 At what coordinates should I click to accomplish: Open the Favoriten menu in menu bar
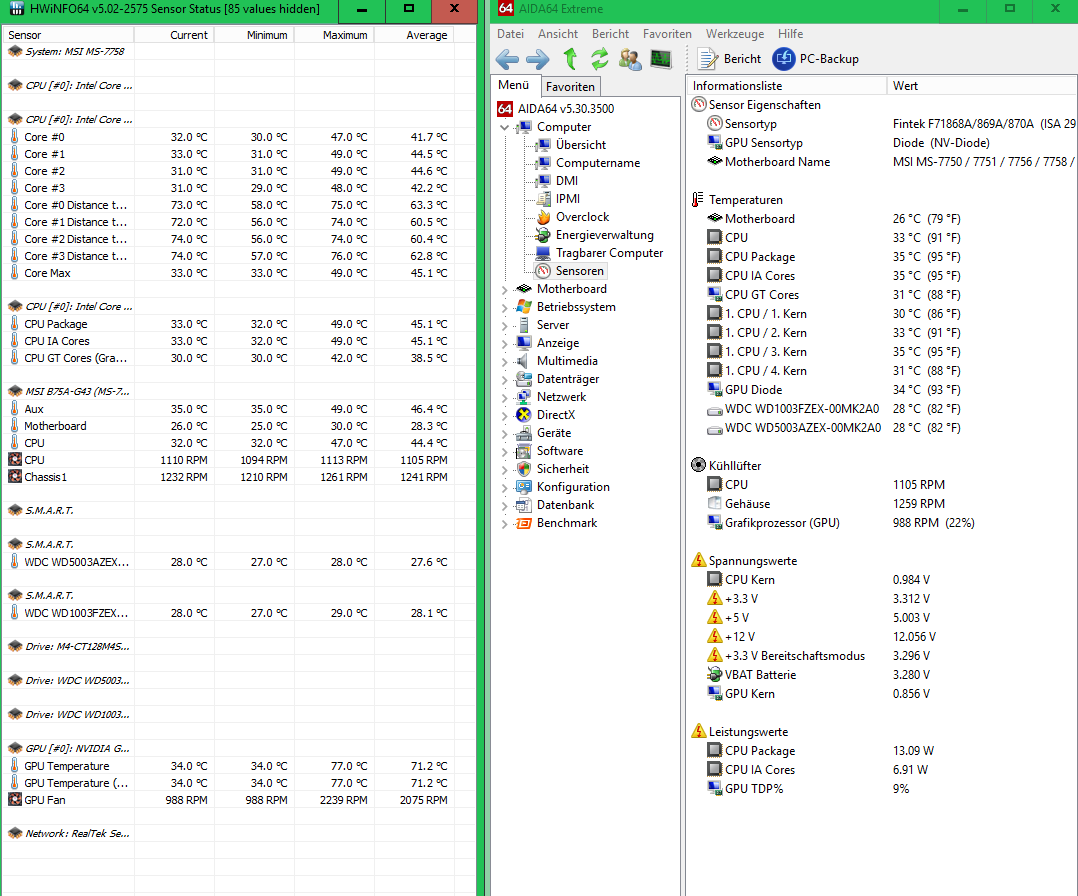tap(667, 34)
